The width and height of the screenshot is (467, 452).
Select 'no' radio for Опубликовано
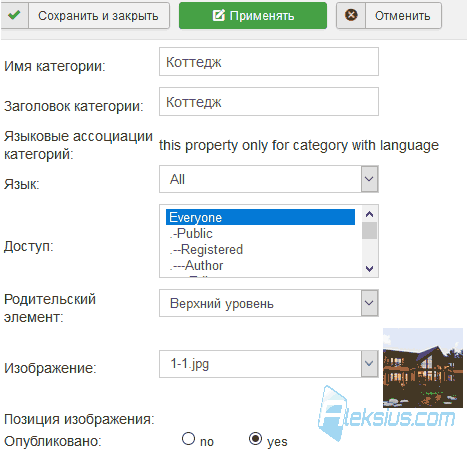click(188, 439)
